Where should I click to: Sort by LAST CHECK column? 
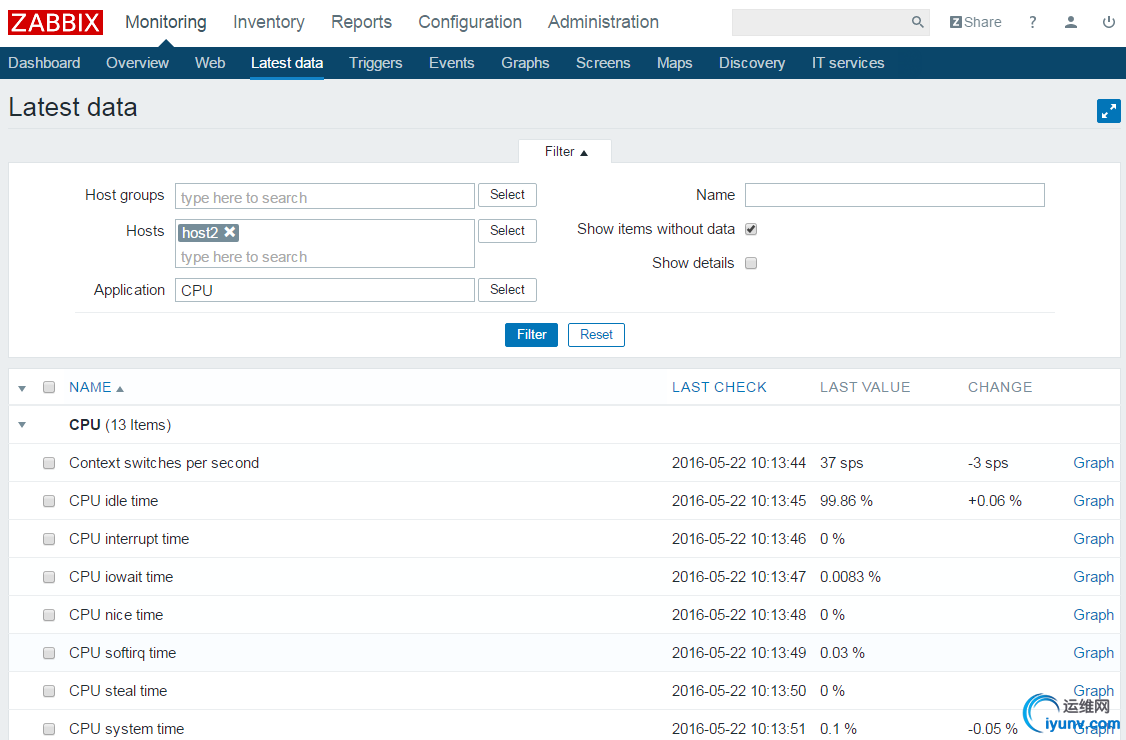(719, 387)
